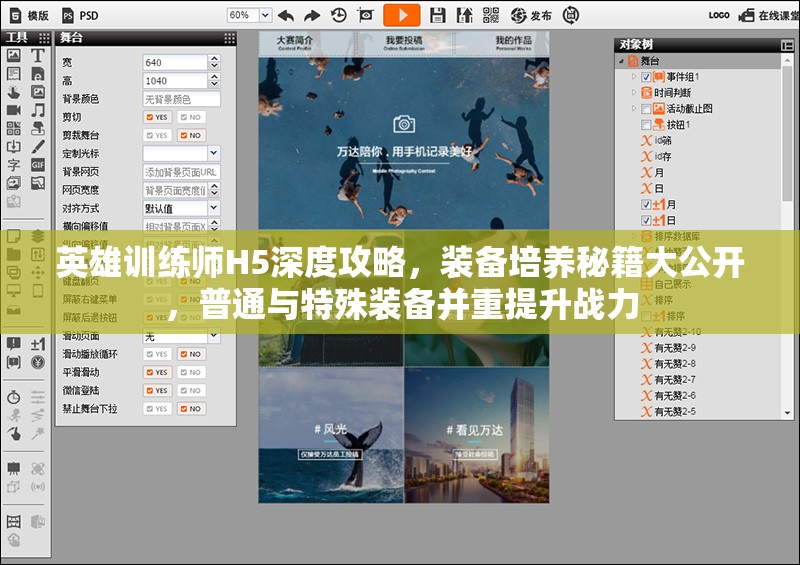
Task: Set 剪切 to NO
Action: [191, 117]
